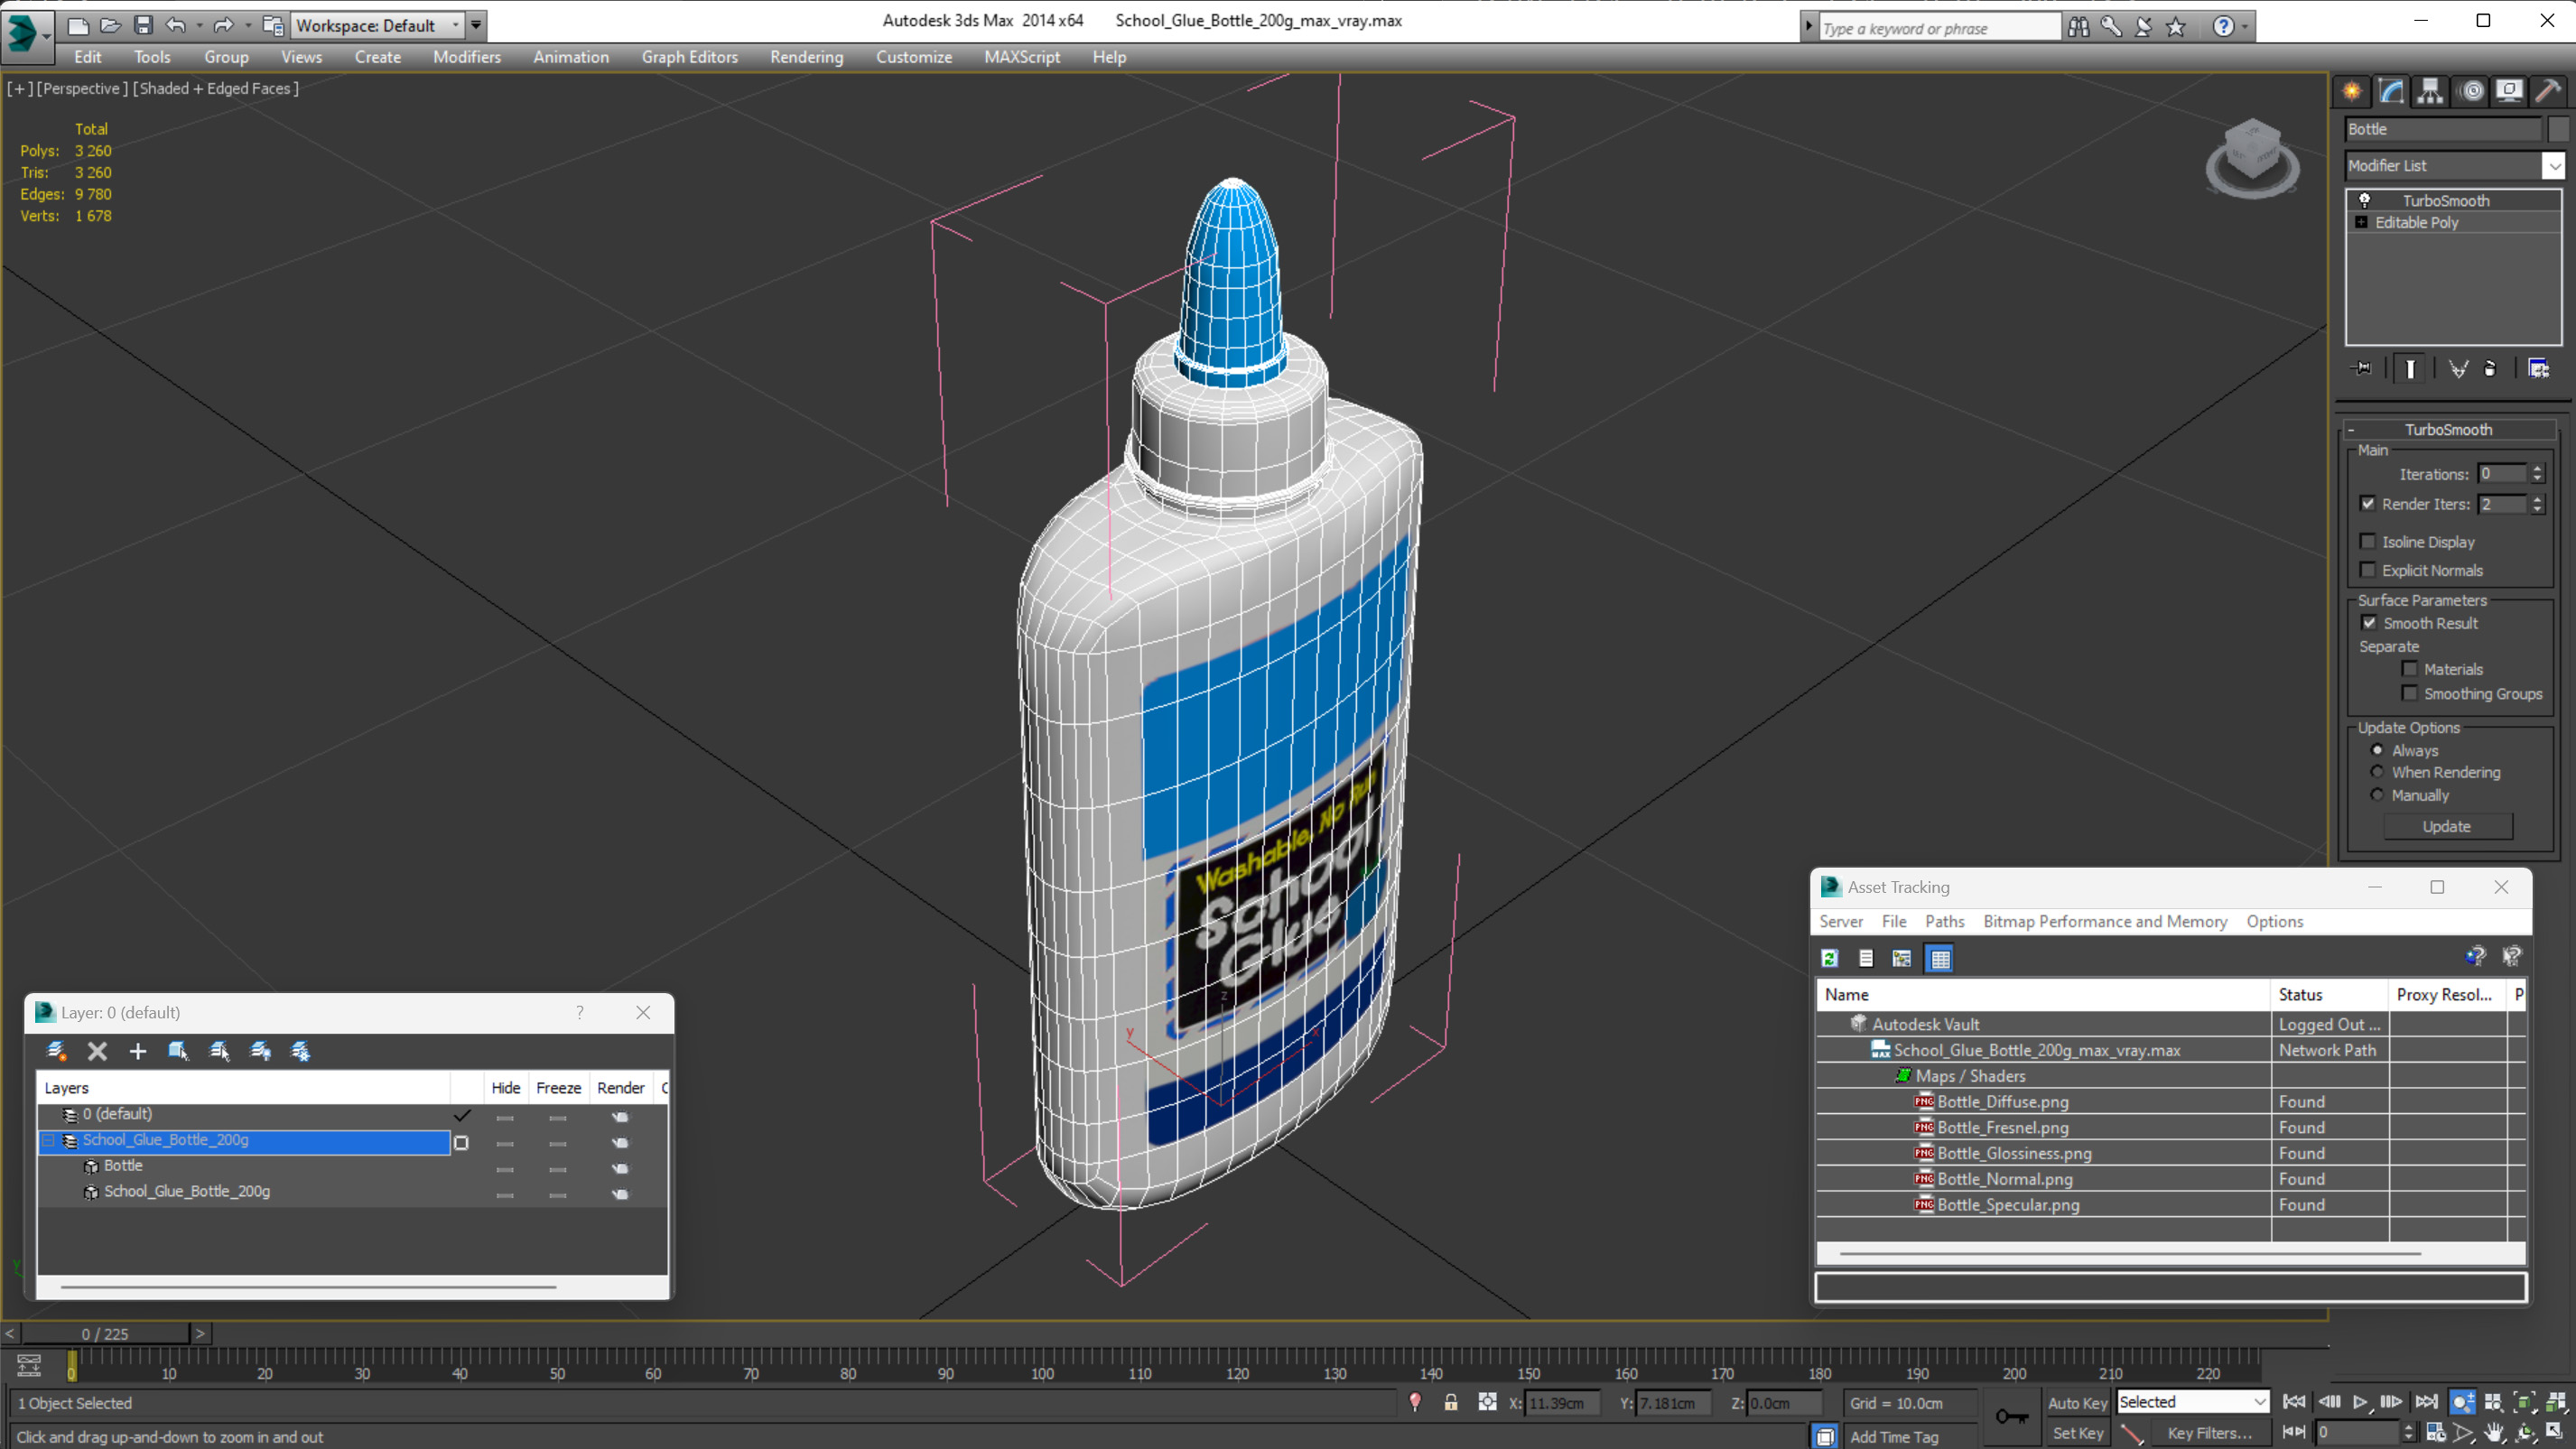Open the Undo history dropdown arrow
The height and width of the screenshot is (1449, 2576).
click(199, 25)
